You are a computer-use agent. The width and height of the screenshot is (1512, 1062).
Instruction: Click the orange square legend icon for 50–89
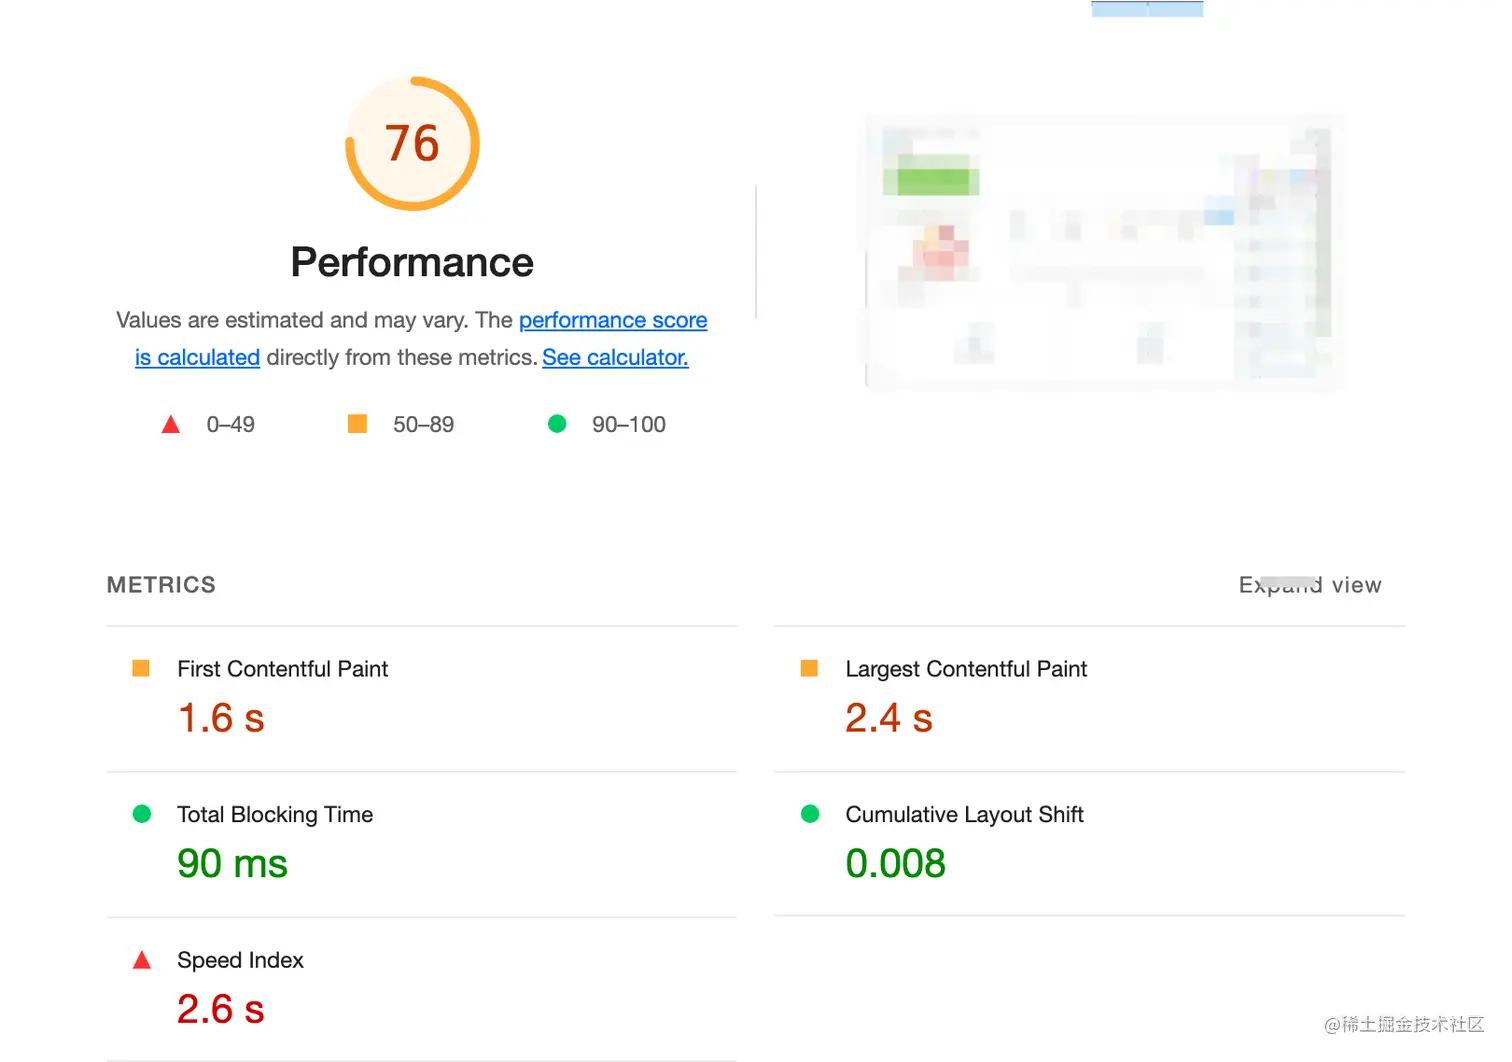point(357,424)
